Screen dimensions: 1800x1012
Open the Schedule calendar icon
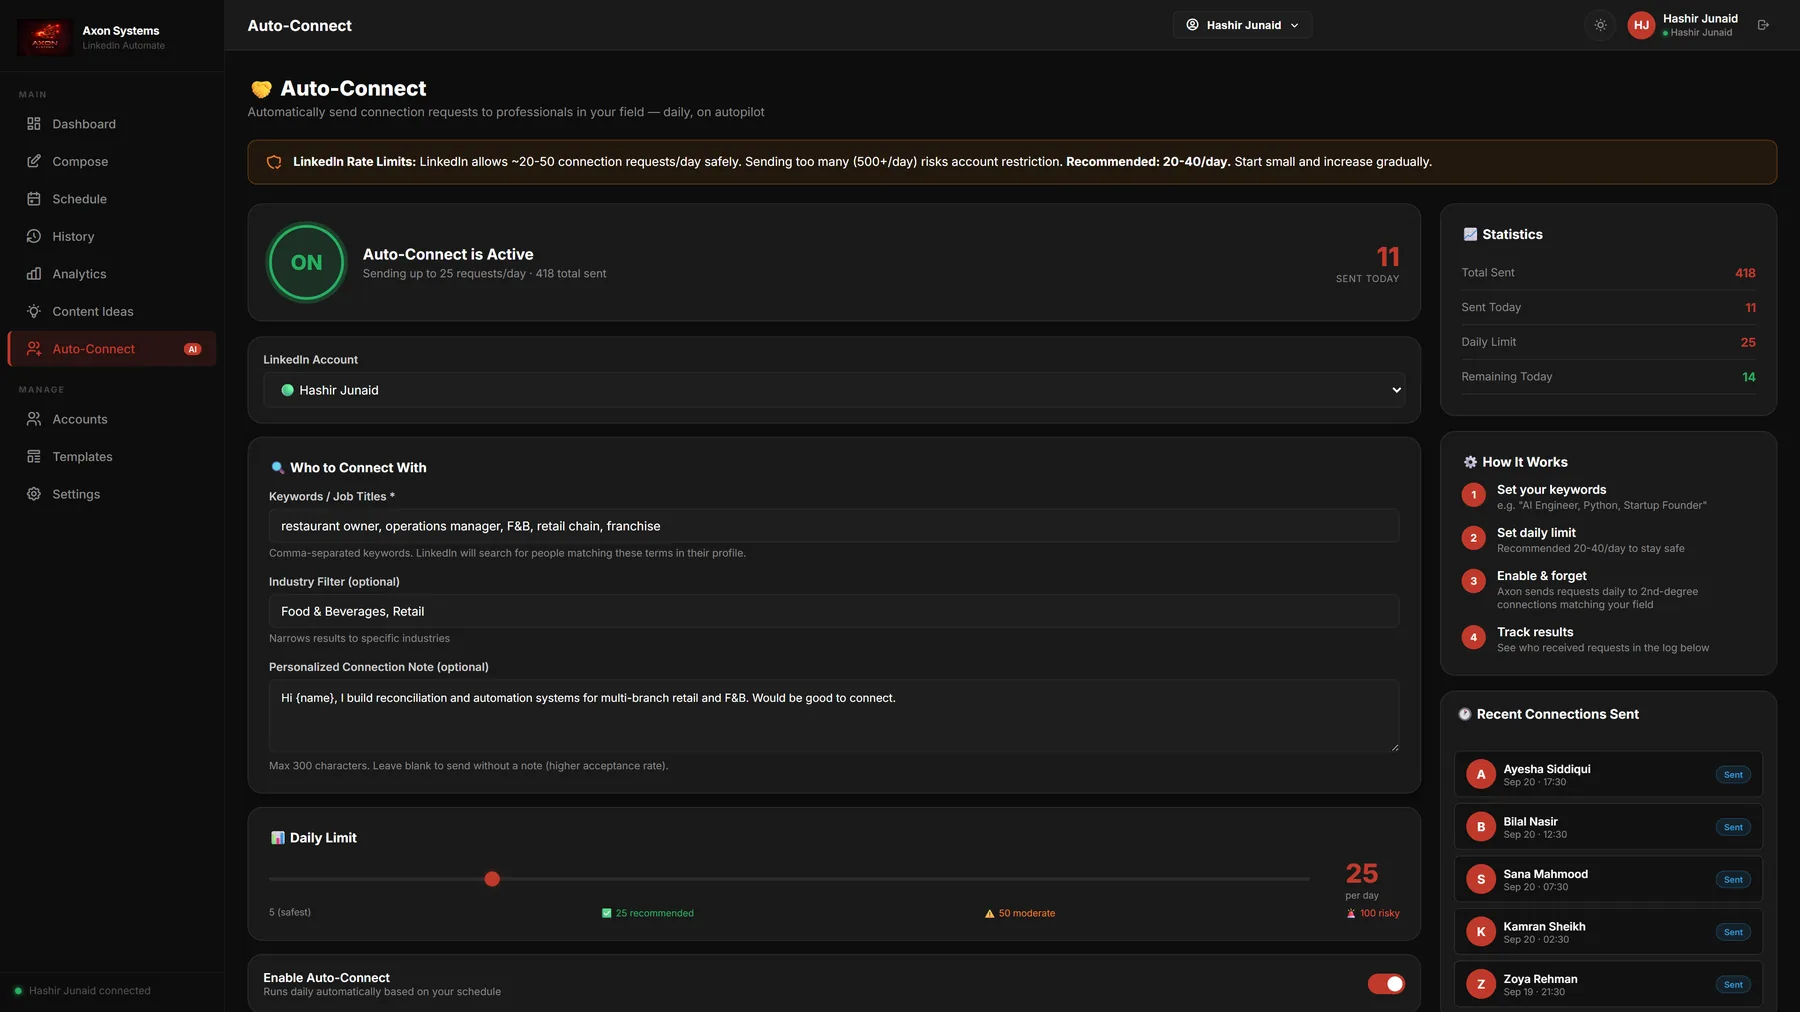tap(34, 199)
